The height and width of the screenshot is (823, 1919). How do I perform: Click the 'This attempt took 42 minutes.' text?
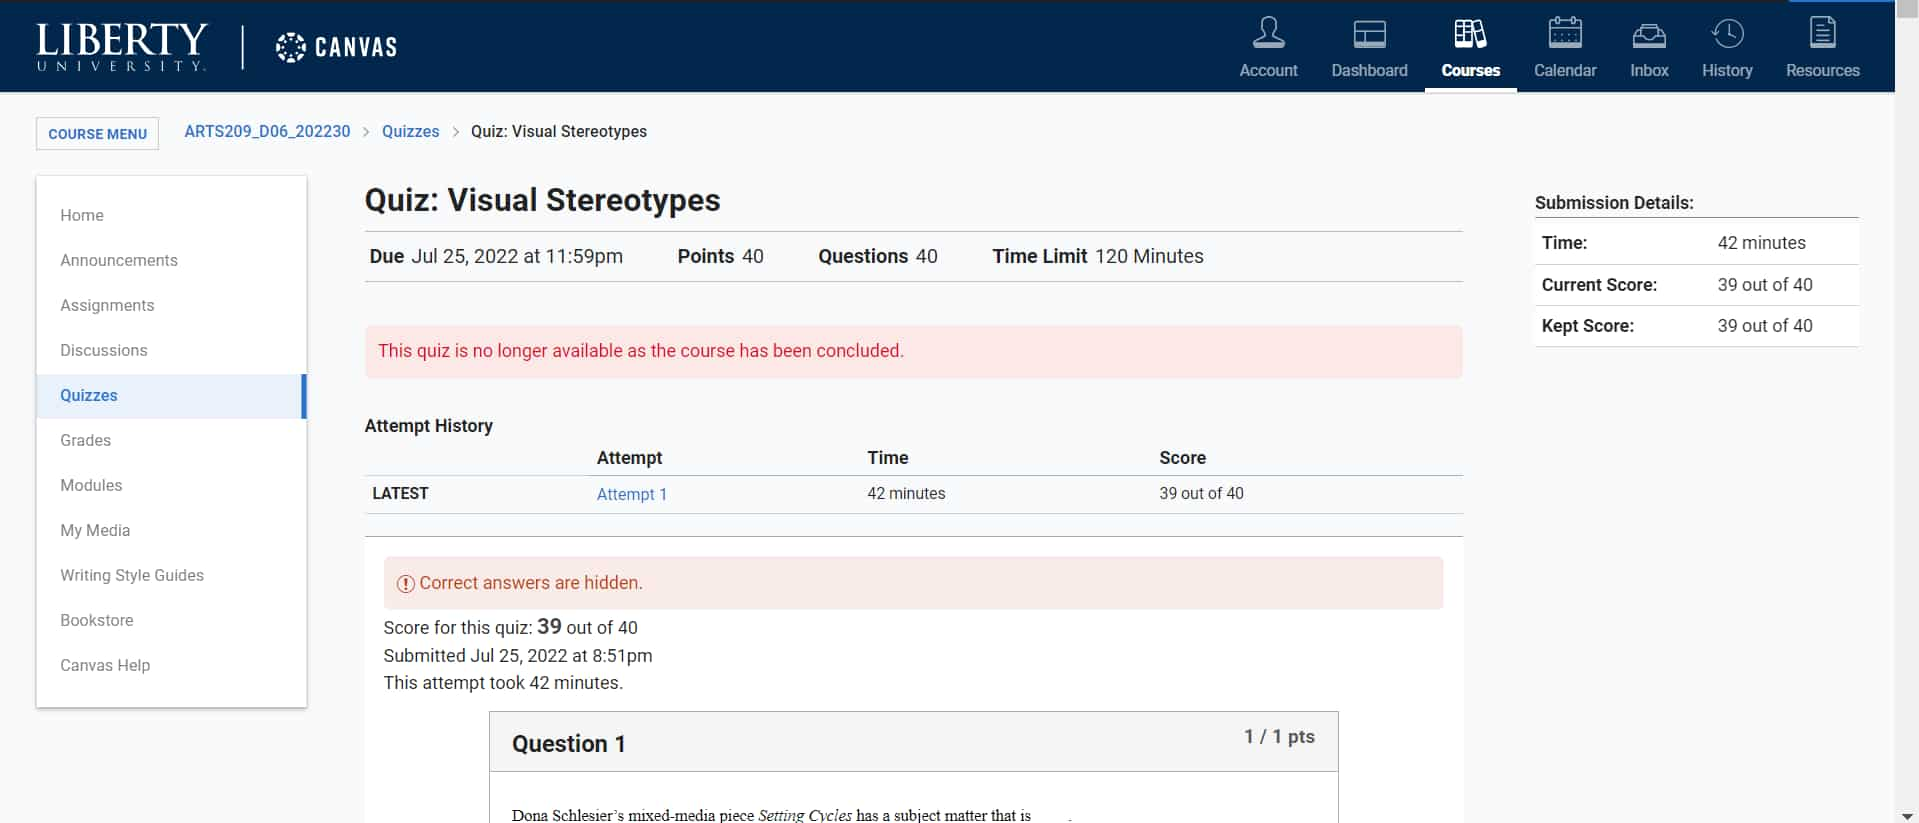tap(503, 683)
